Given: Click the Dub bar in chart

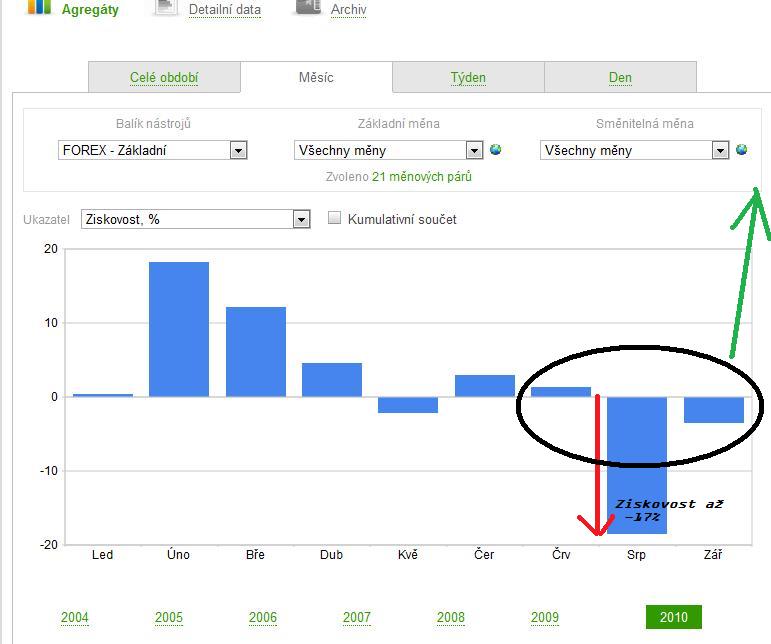Looking at the screenshot, I should pos(332,380).
